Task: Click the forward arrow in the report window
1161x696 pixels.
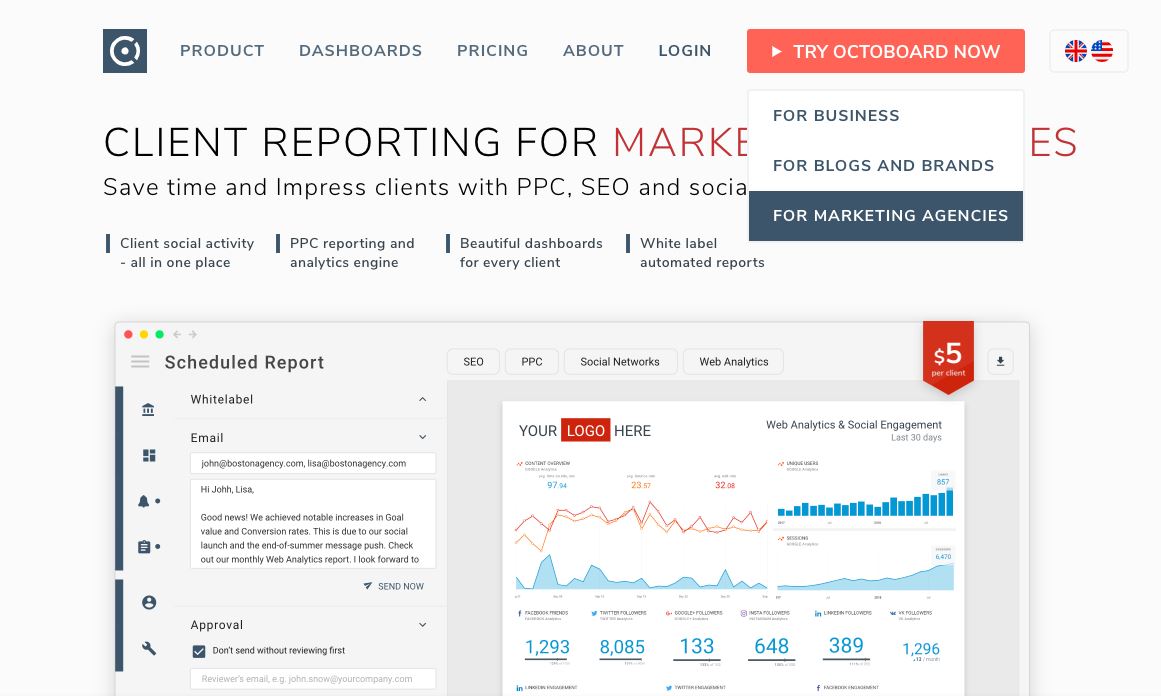Action: 193,335
